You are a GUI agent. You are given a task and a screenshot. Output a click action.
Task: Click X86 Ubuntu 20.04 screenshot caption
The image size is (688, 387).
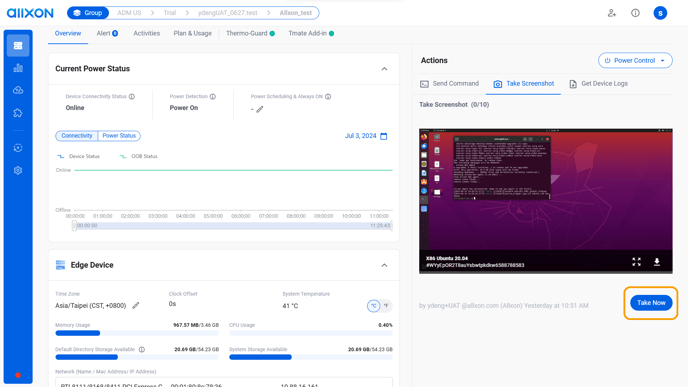pos(447,258)
